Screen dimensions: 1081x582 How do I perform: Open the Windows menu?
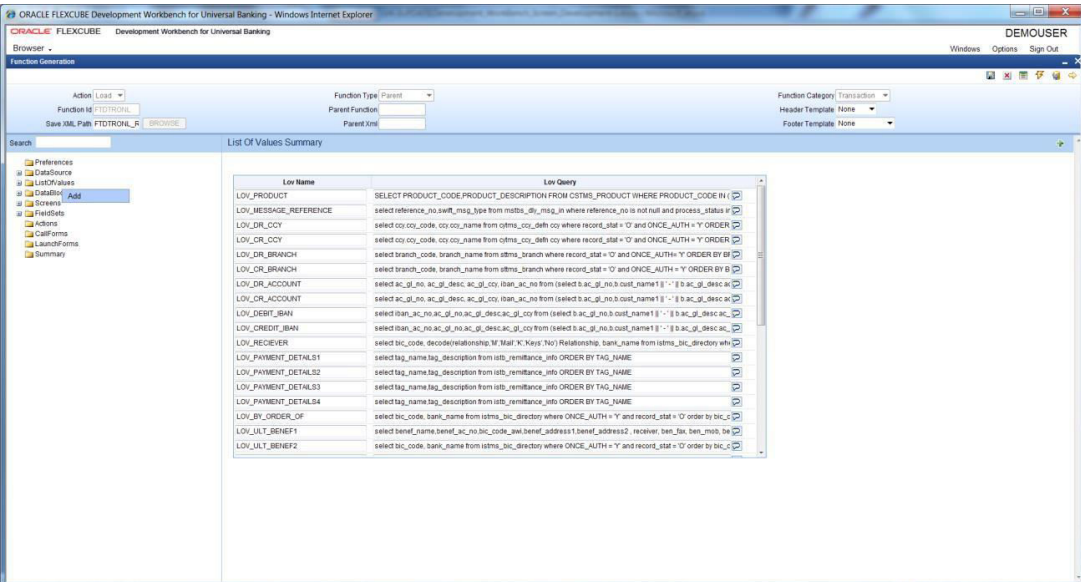964,49
